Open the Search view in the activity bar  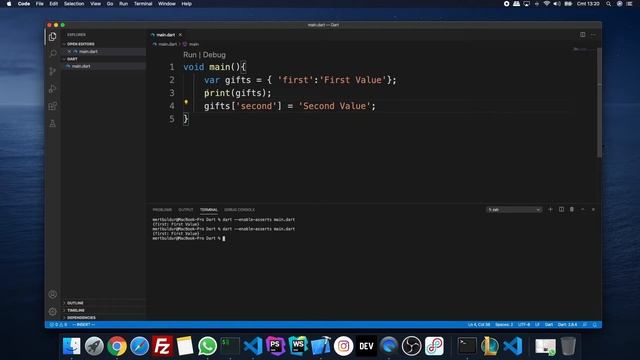pyautogui.click(x=53, y=54)
